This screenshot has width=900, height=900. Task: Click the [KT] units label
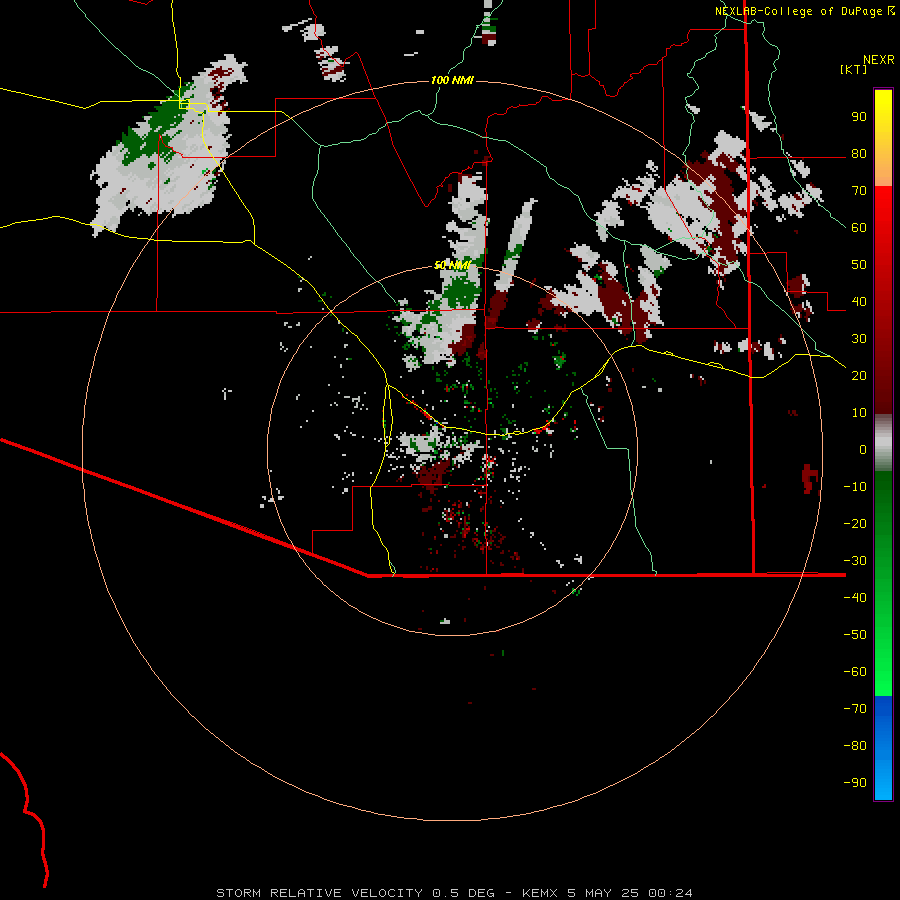point(853,69)
